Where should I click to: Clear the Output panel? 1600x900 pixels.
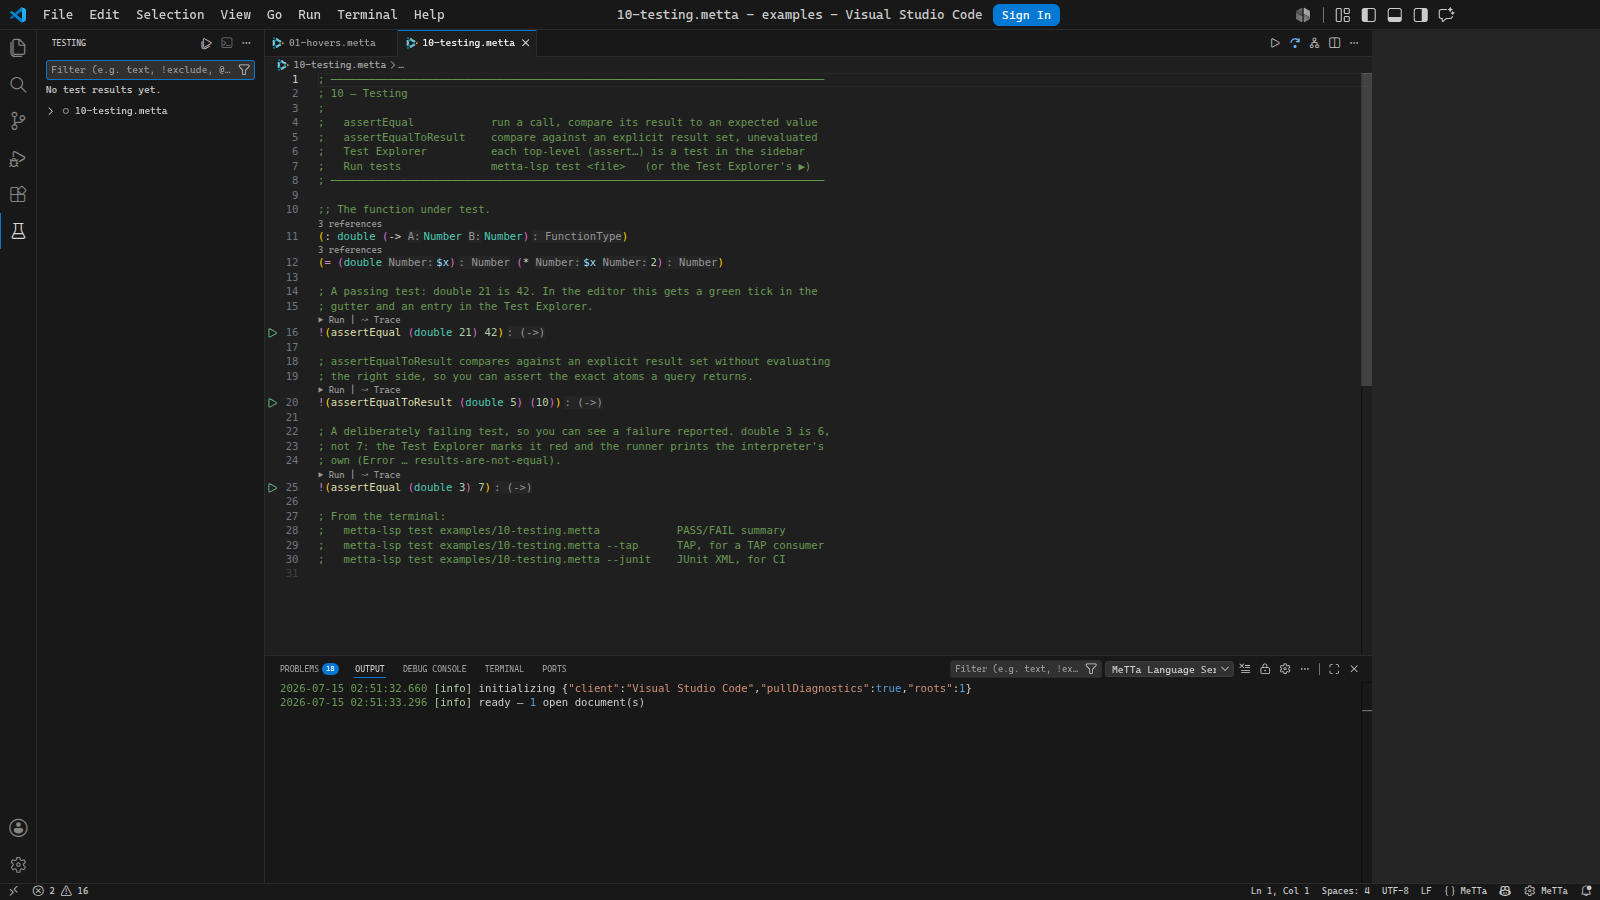(x=1245, y=669)
